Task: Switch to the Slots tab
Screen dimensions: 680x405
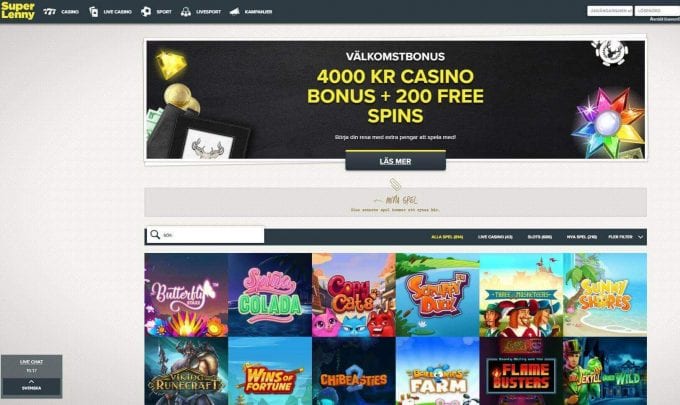Action: (540, 237)
